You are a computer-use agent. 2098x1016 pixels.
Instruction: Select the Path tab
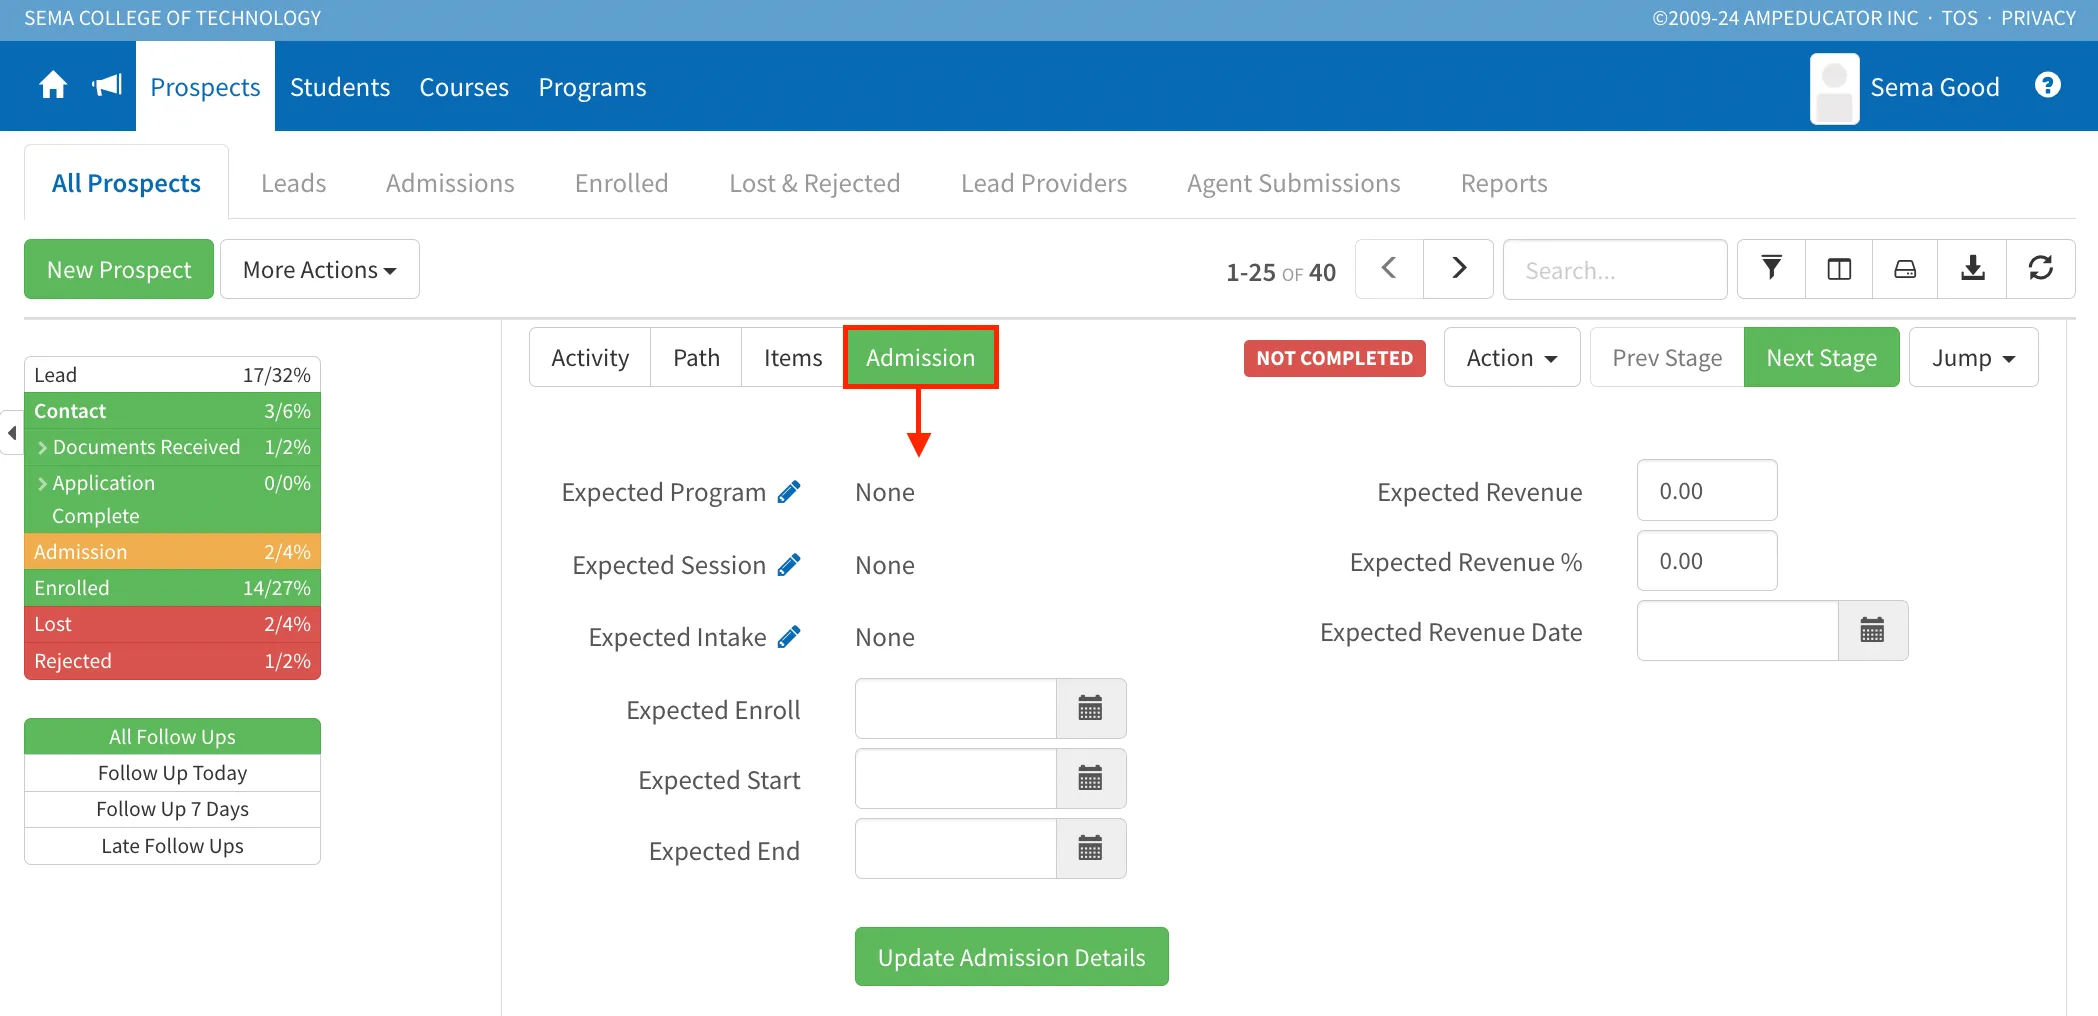[696, 358]
